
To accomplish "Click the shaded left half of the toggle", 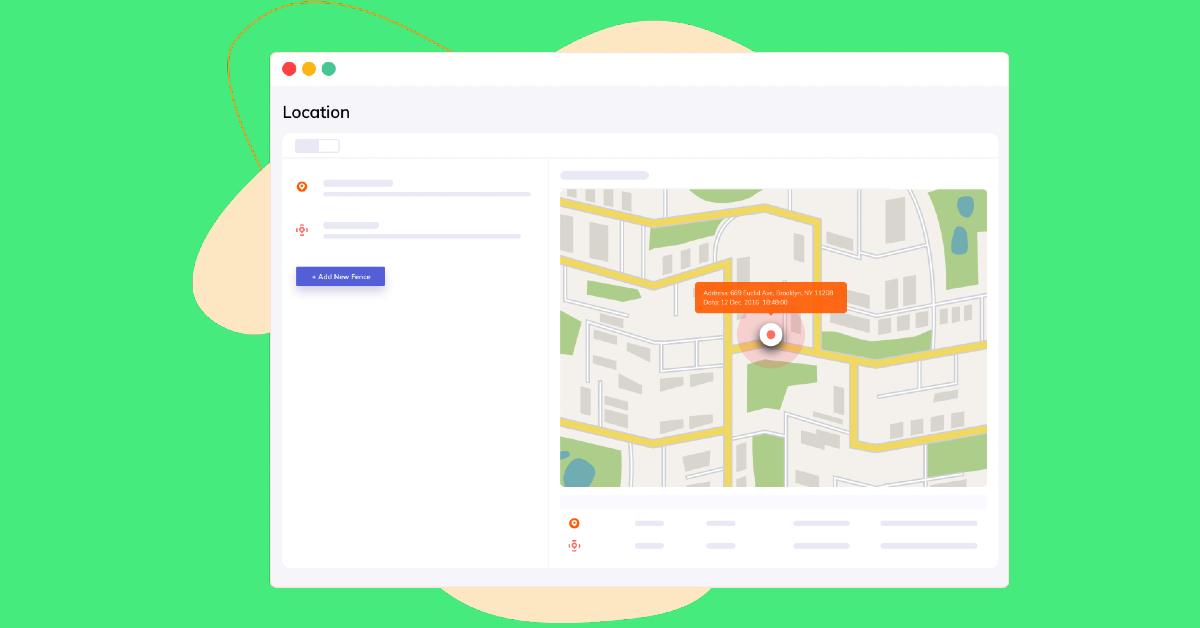I will click(x=307, y=146).
